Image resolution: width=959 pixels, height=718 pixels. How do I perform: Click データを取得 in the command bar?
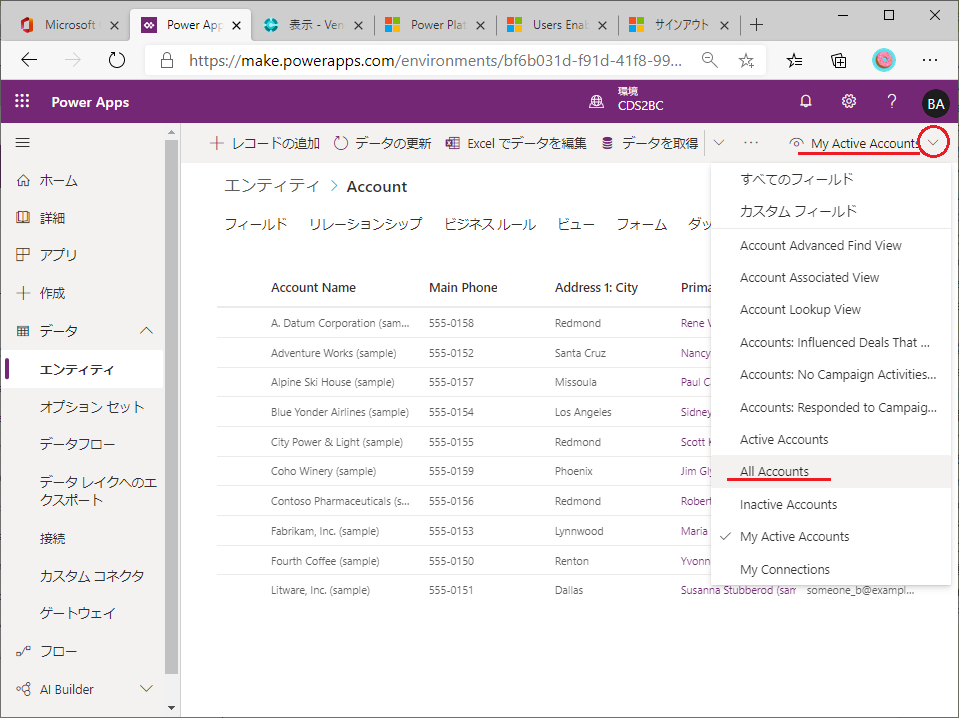[x=650, y=143]
